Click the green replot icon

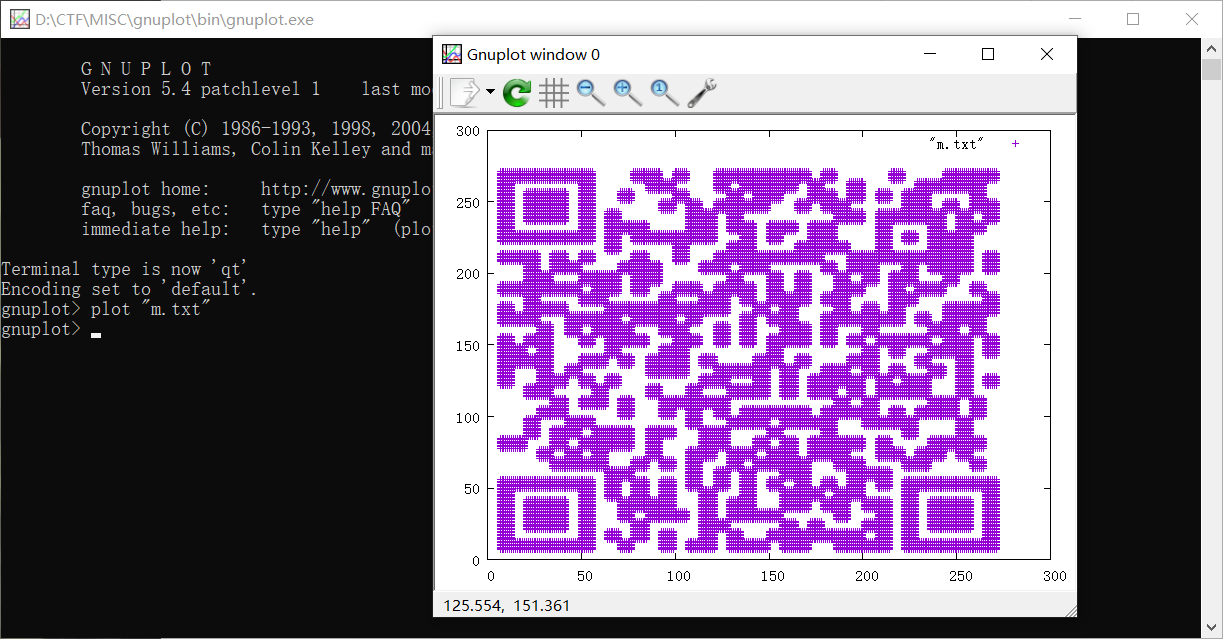tap(517, 93)
